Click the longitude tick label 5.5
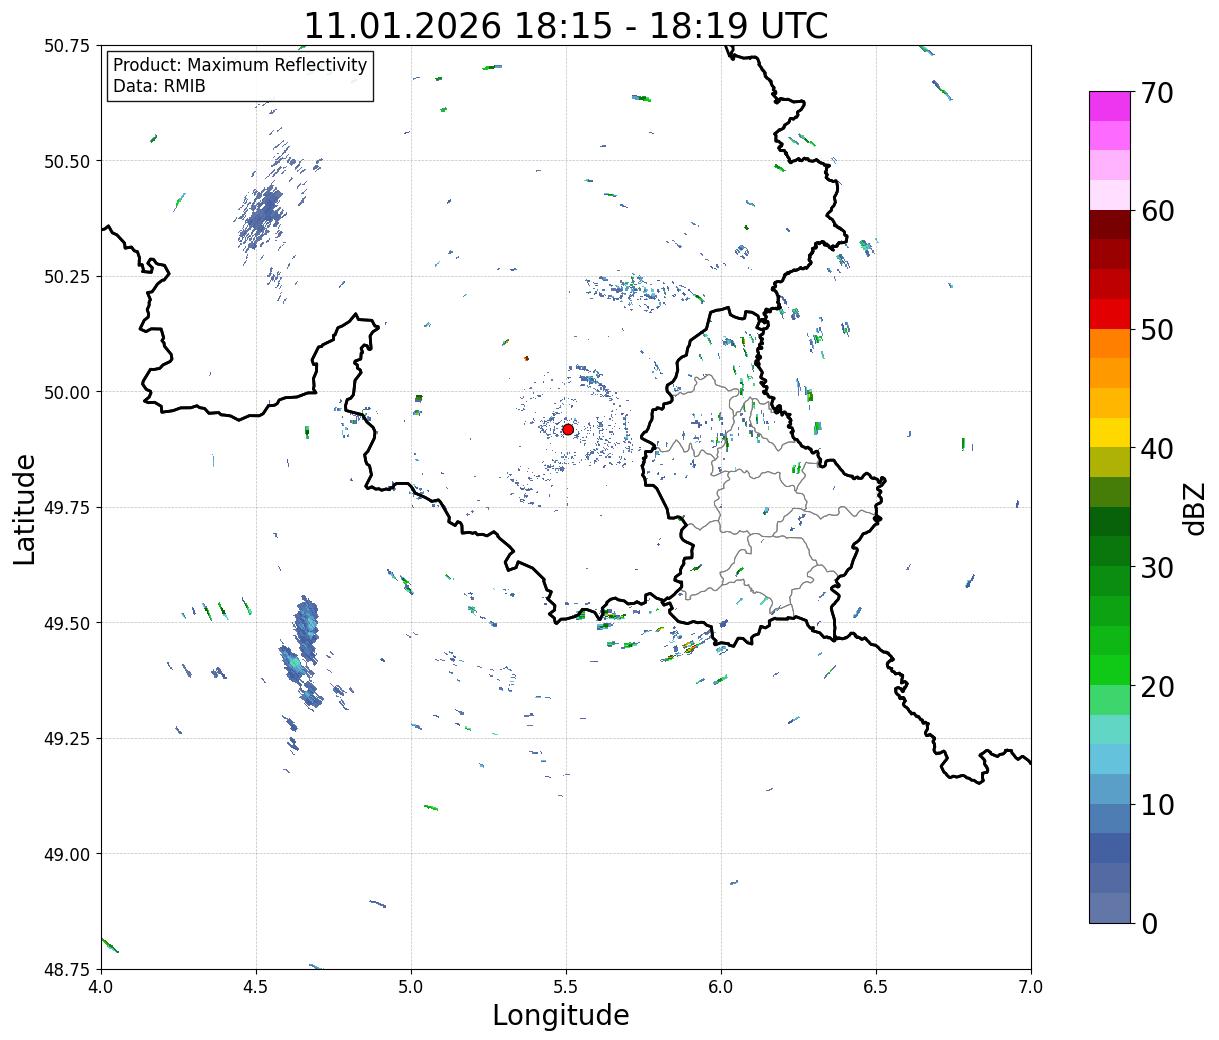This screenshot has height=1040, width=1219. (566, 986)
